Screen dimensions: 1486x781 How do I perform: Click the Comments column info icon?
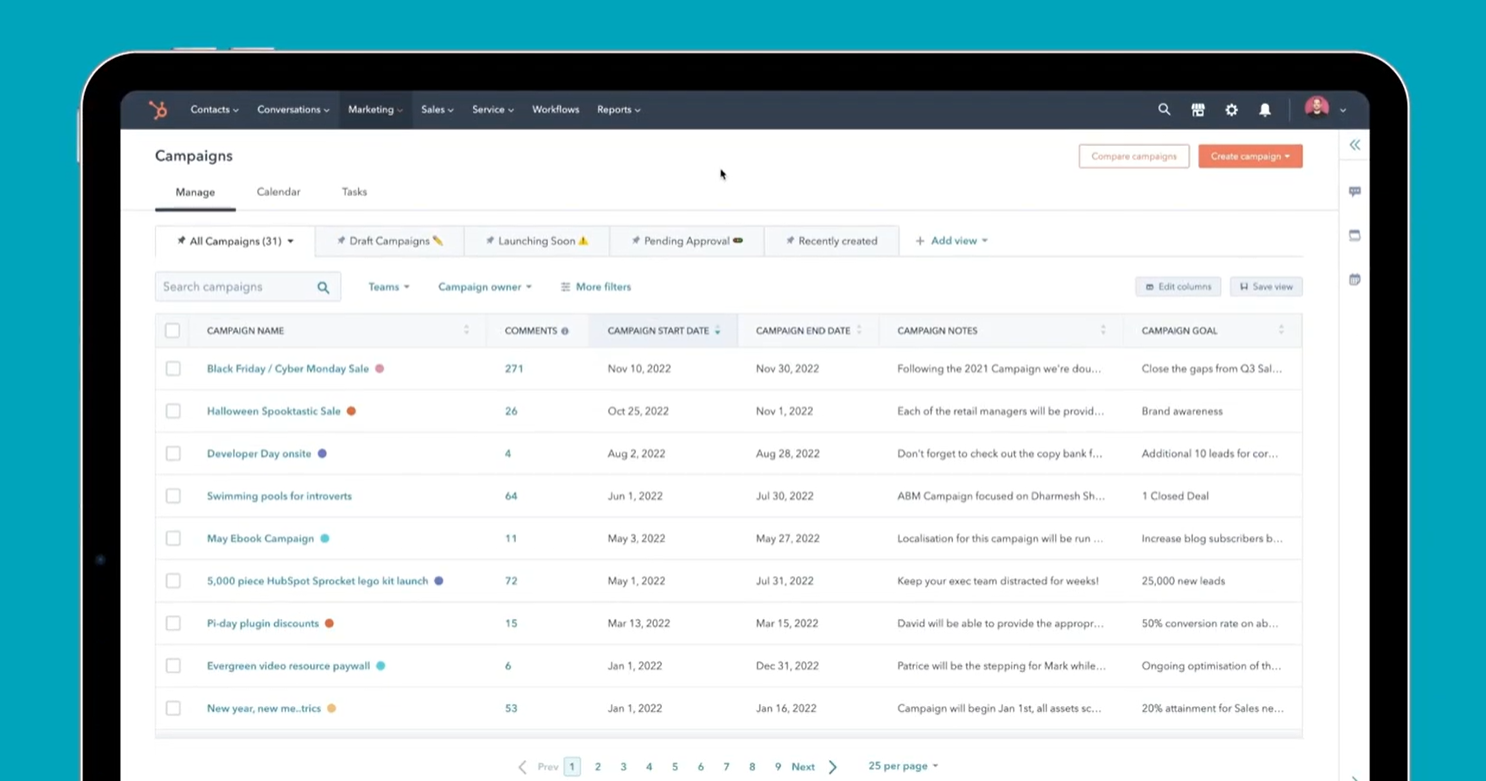(x=565, y=331)
